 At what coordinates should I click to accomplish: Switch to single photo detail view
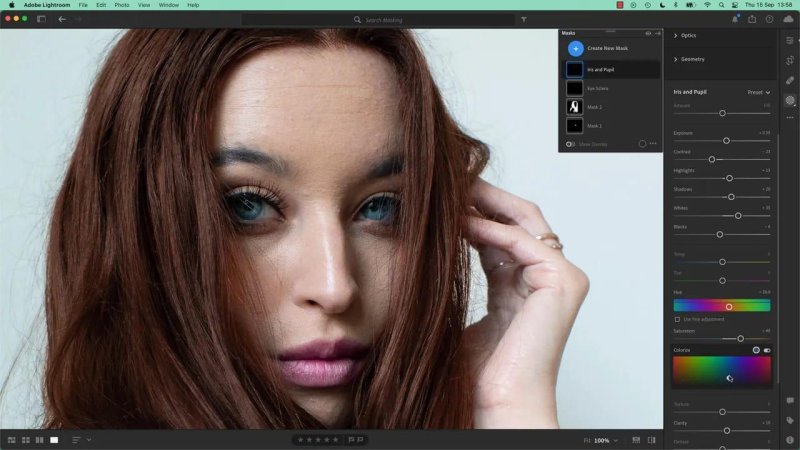click(x=54, y=440)
